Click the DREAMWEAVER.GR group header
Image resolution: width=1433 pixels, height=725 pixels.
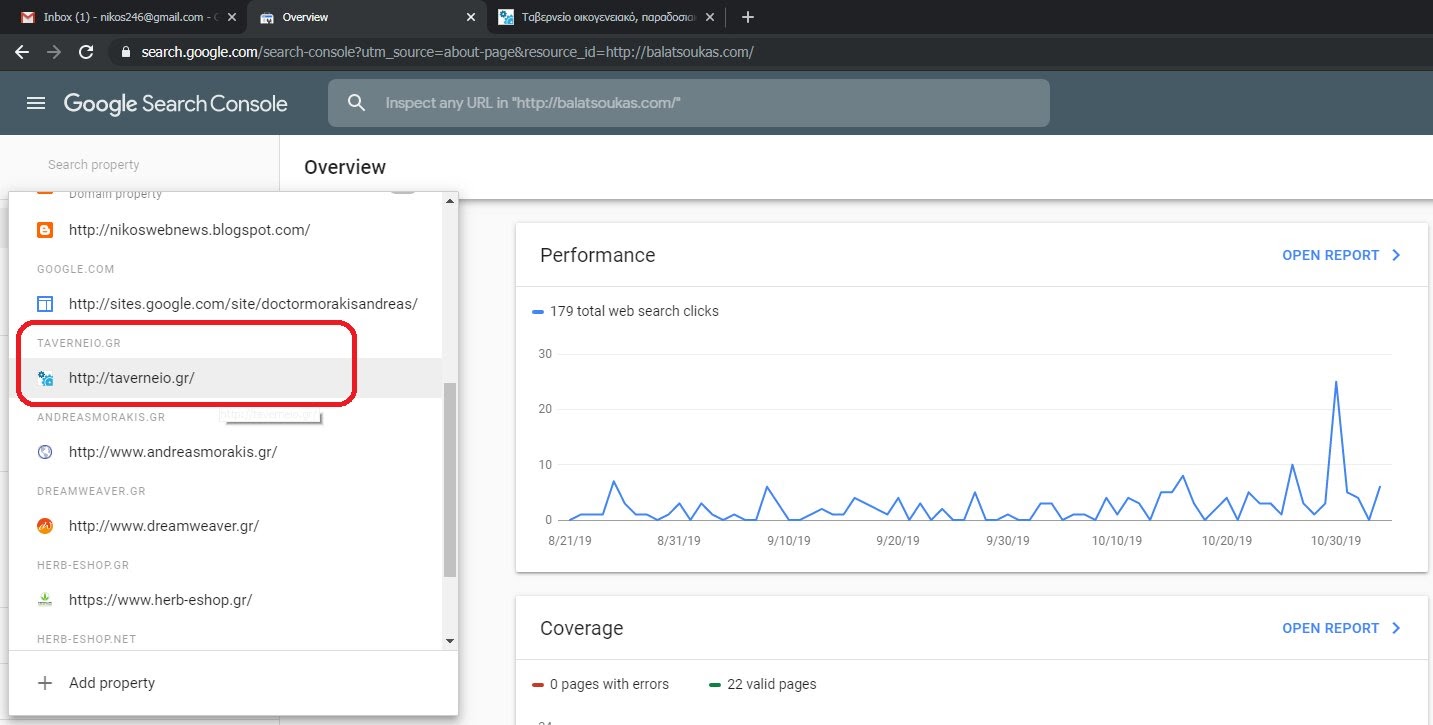(92, 491)
